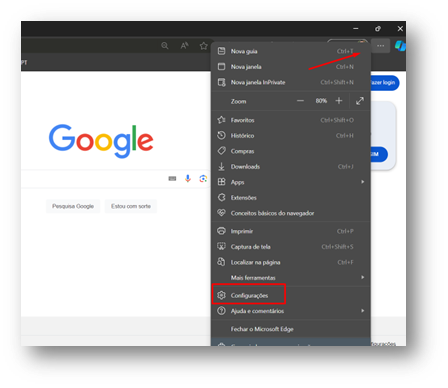This screenshot has height=388, width=448.
Task: Click the Conceitos básicos heart icon
Action: click(x=221, y=213)
